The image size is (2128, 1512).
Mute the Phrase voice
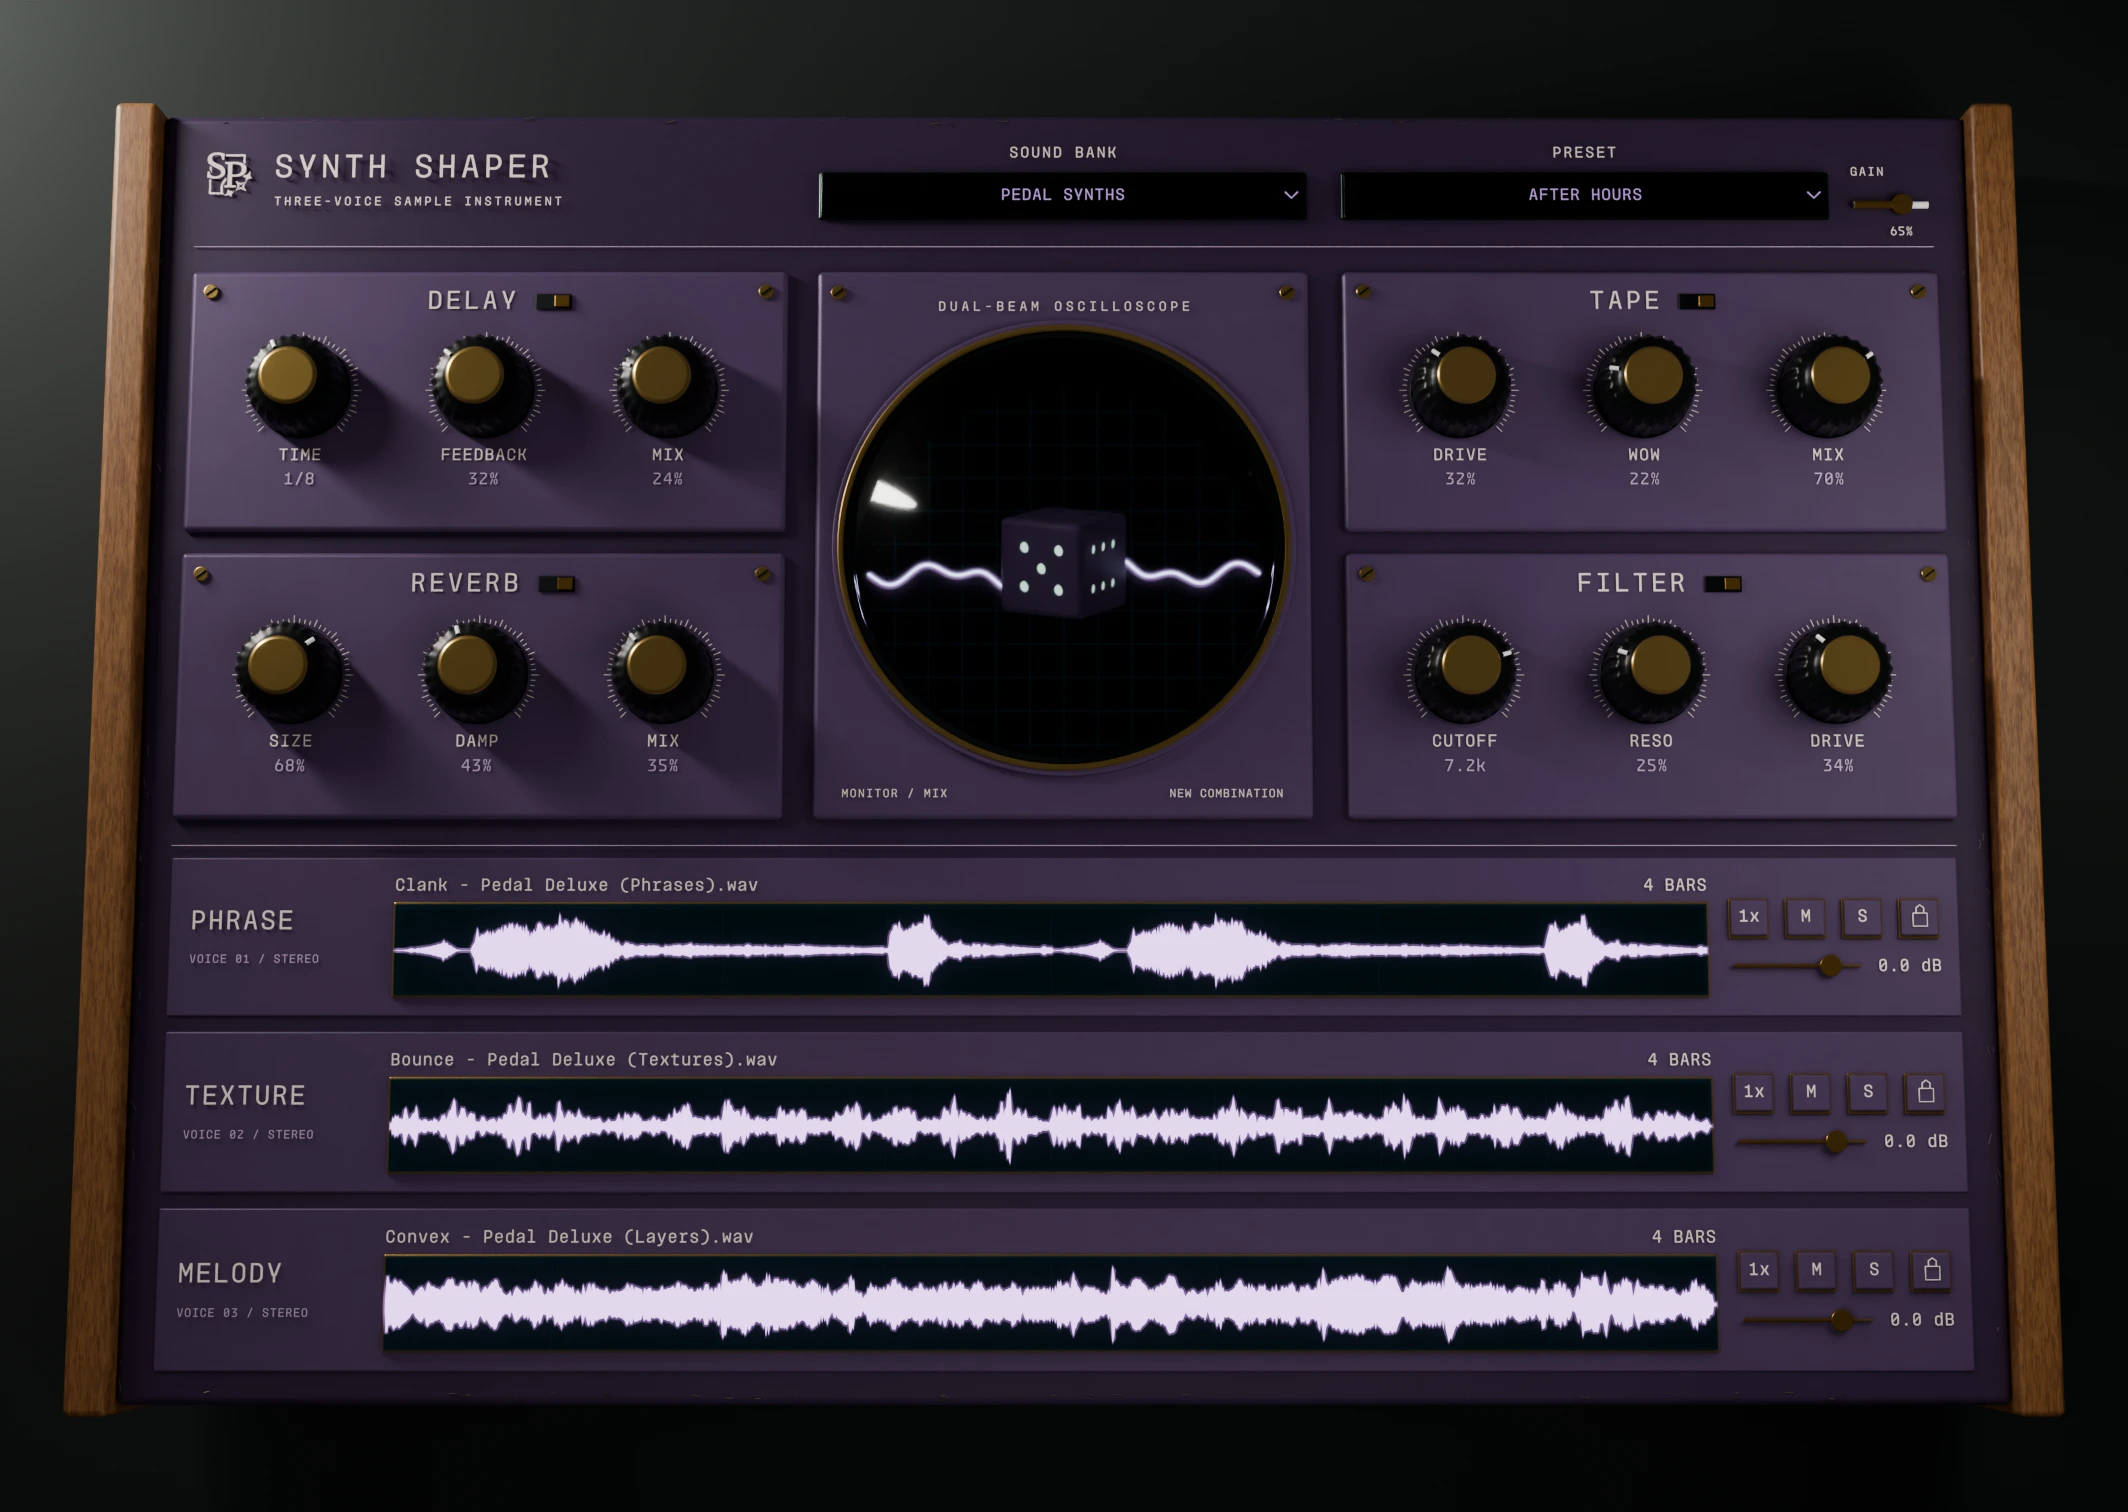1805,916
